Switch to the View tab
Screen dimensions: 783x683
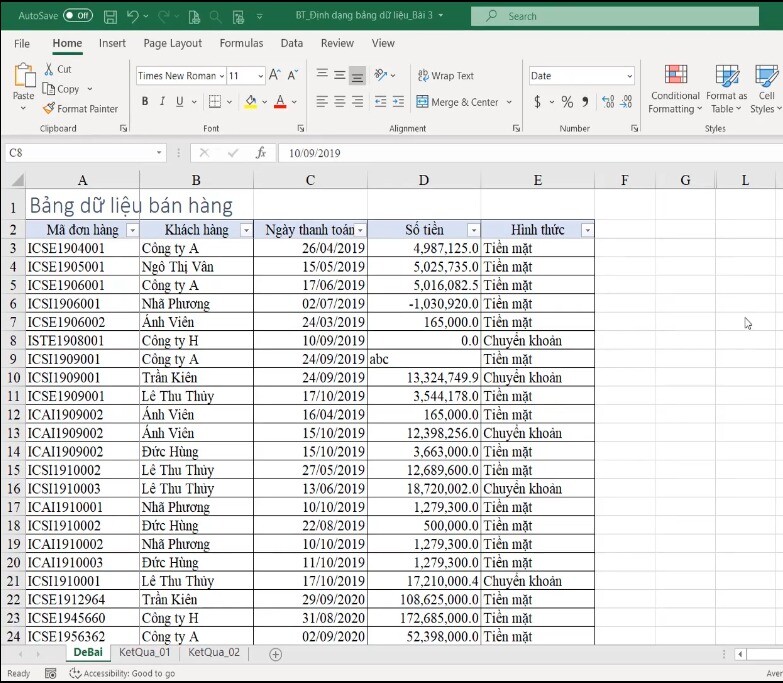click(383, 43)
